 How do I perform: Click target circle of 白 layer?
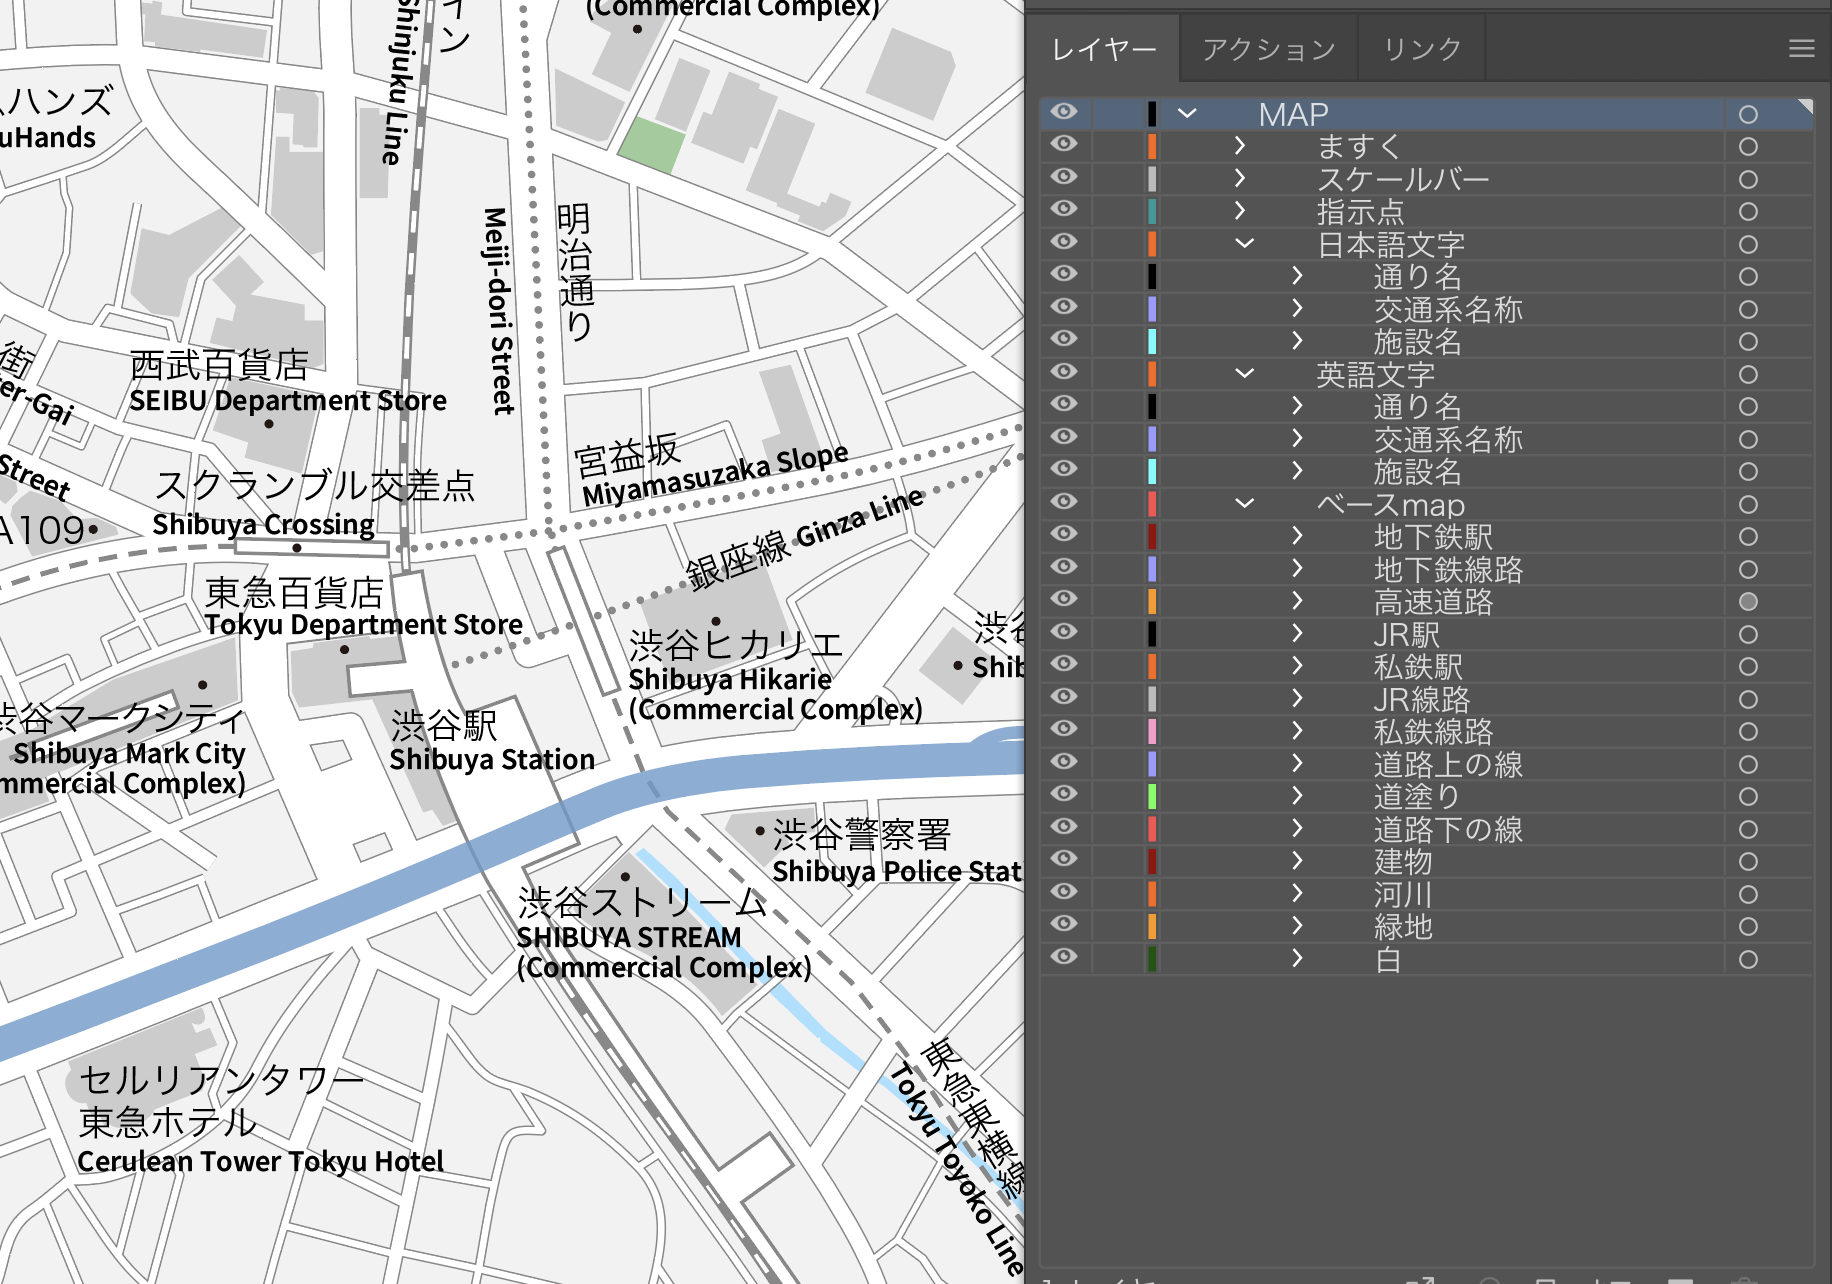(x=1748, y=959)
